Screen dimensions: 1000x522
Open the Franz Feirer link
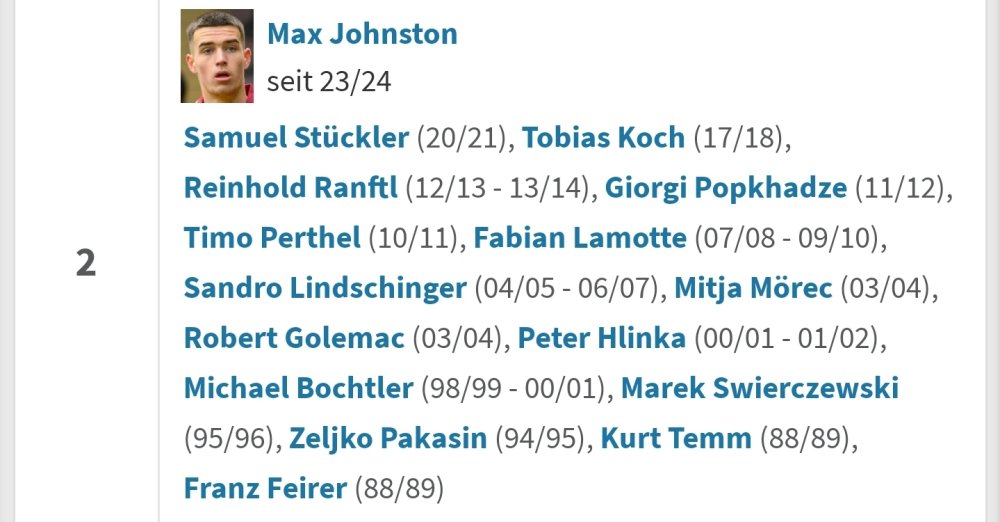(x=265, y=489)
